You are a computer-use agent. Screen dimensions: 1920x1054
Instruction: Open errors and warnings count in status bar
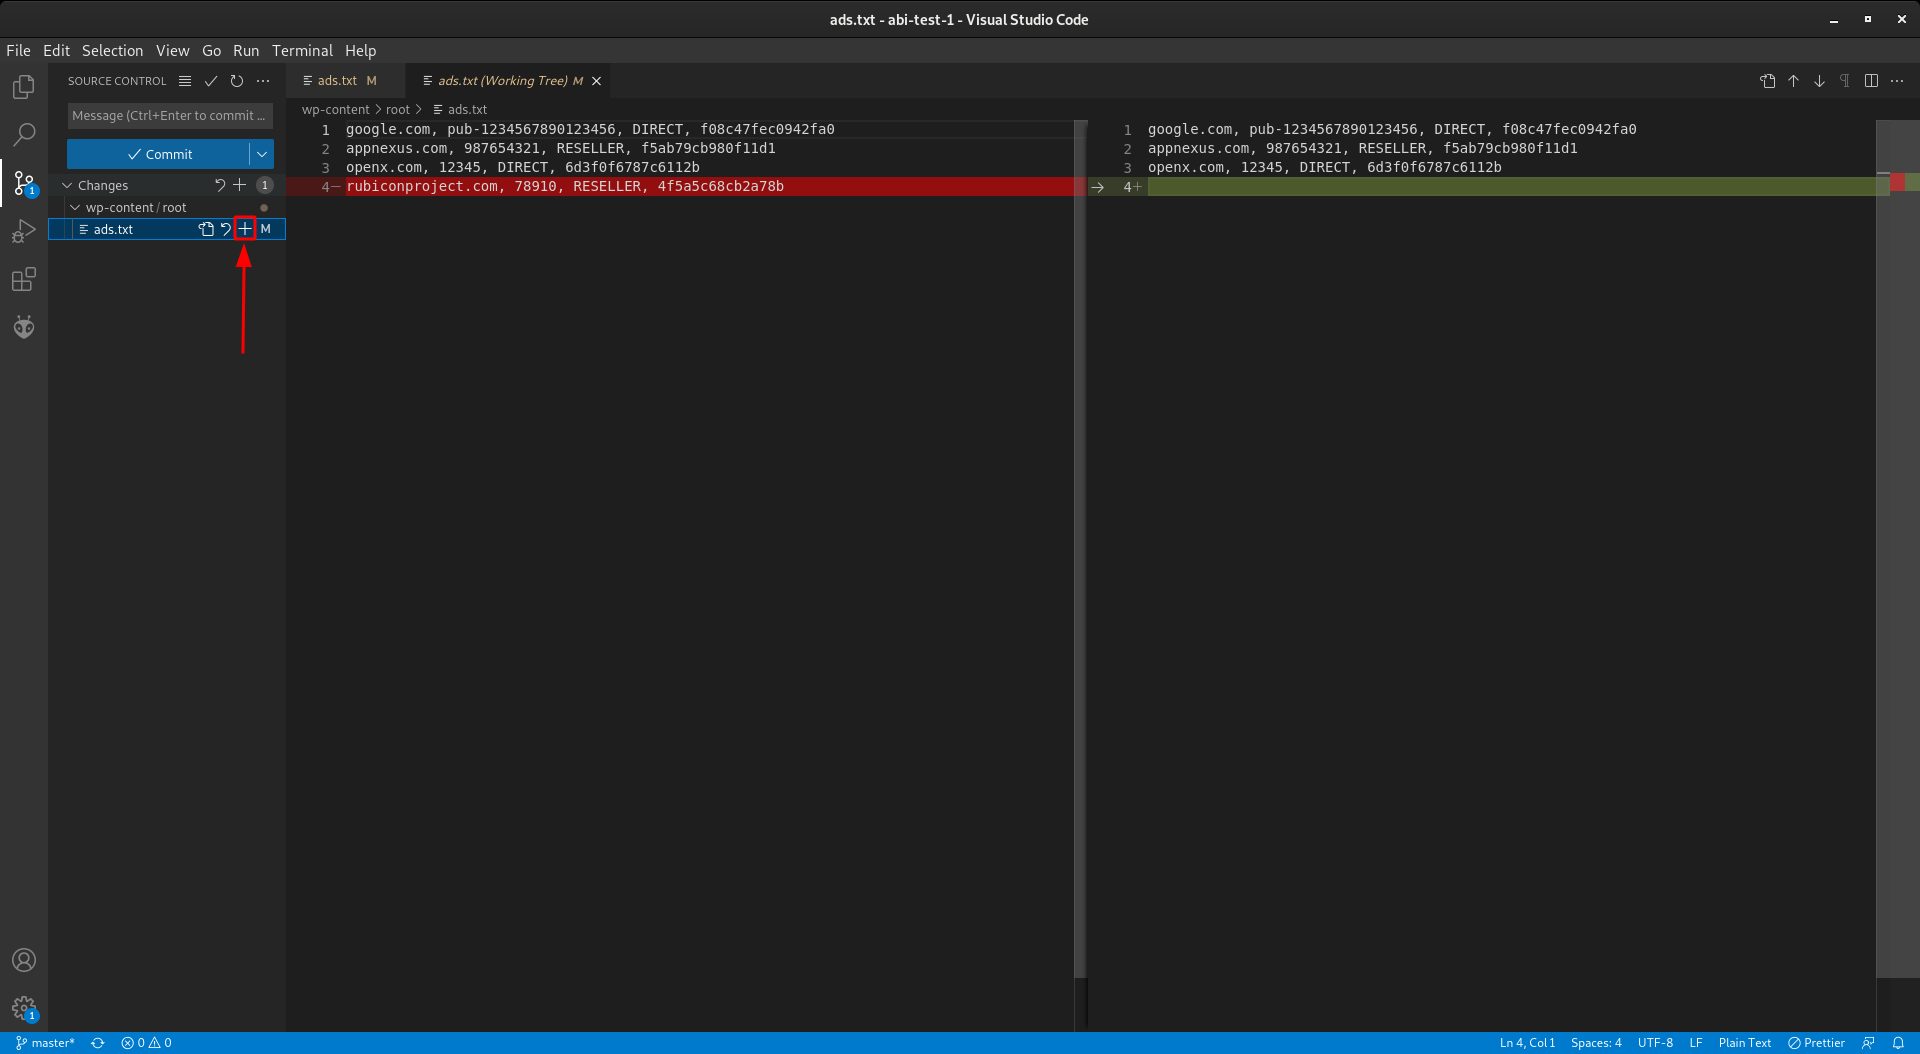pyautogui.click(x=146, y=1043)
